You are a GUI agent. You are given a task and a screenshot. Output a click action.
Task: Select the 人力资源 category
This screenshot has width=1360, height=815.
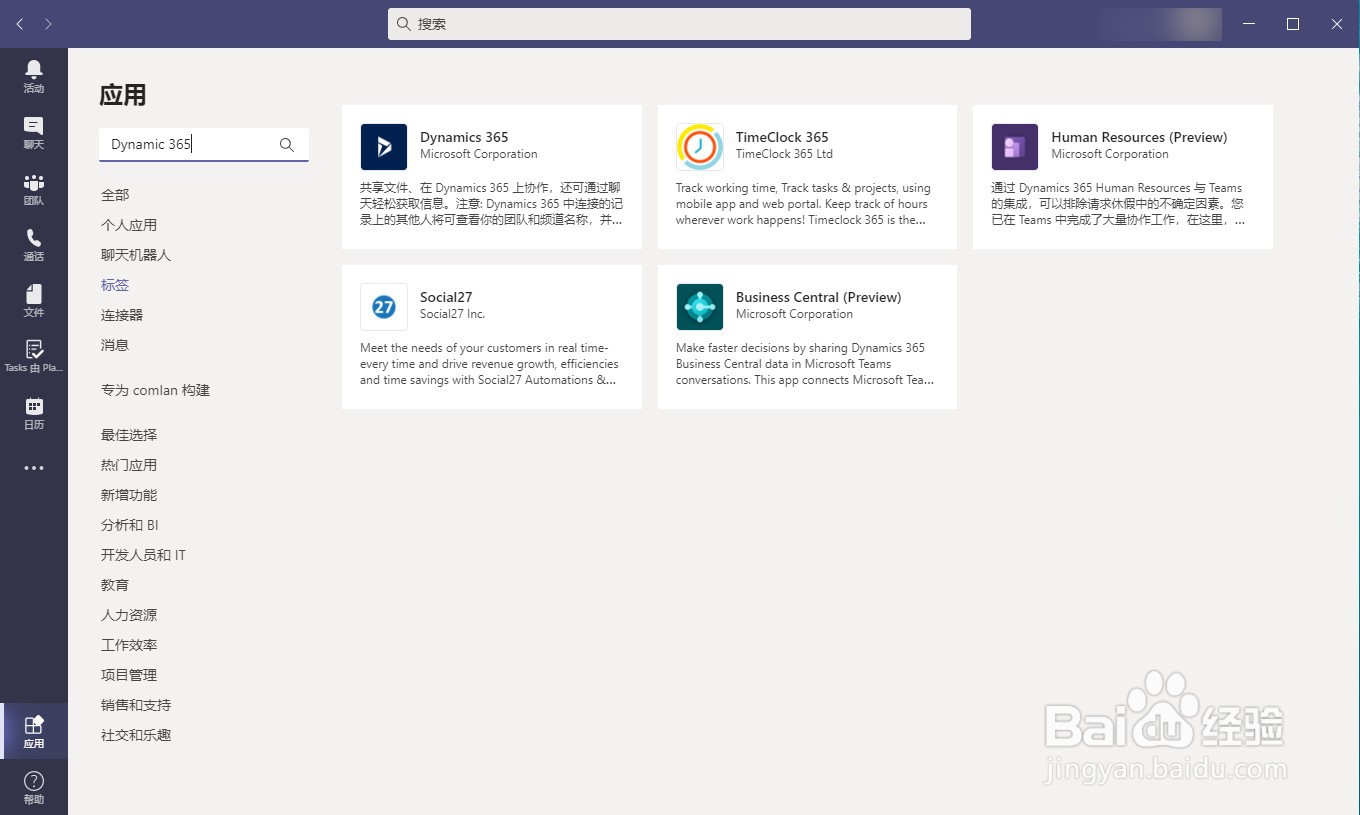pyautogui.click(x=129, y=615)
